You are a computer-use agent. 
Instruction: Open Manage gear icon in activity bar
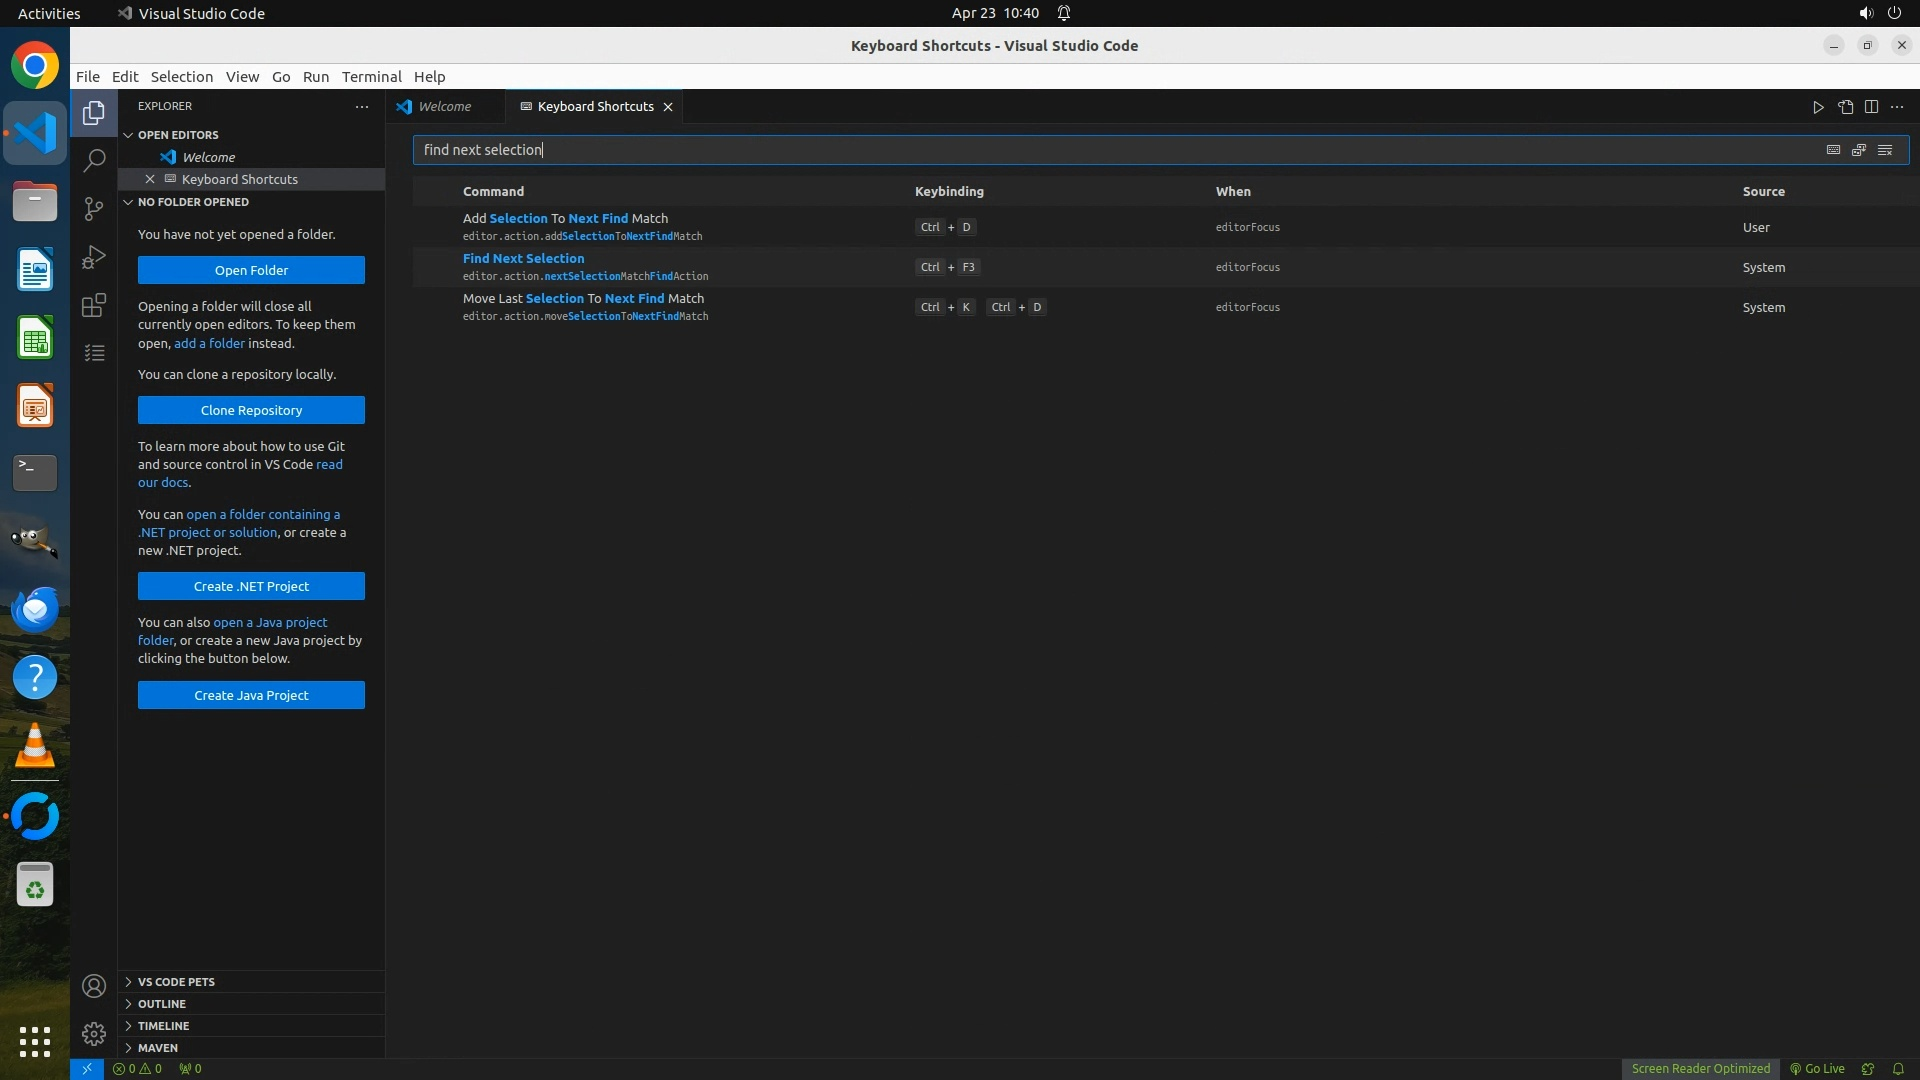click(x=94, y=1033)
